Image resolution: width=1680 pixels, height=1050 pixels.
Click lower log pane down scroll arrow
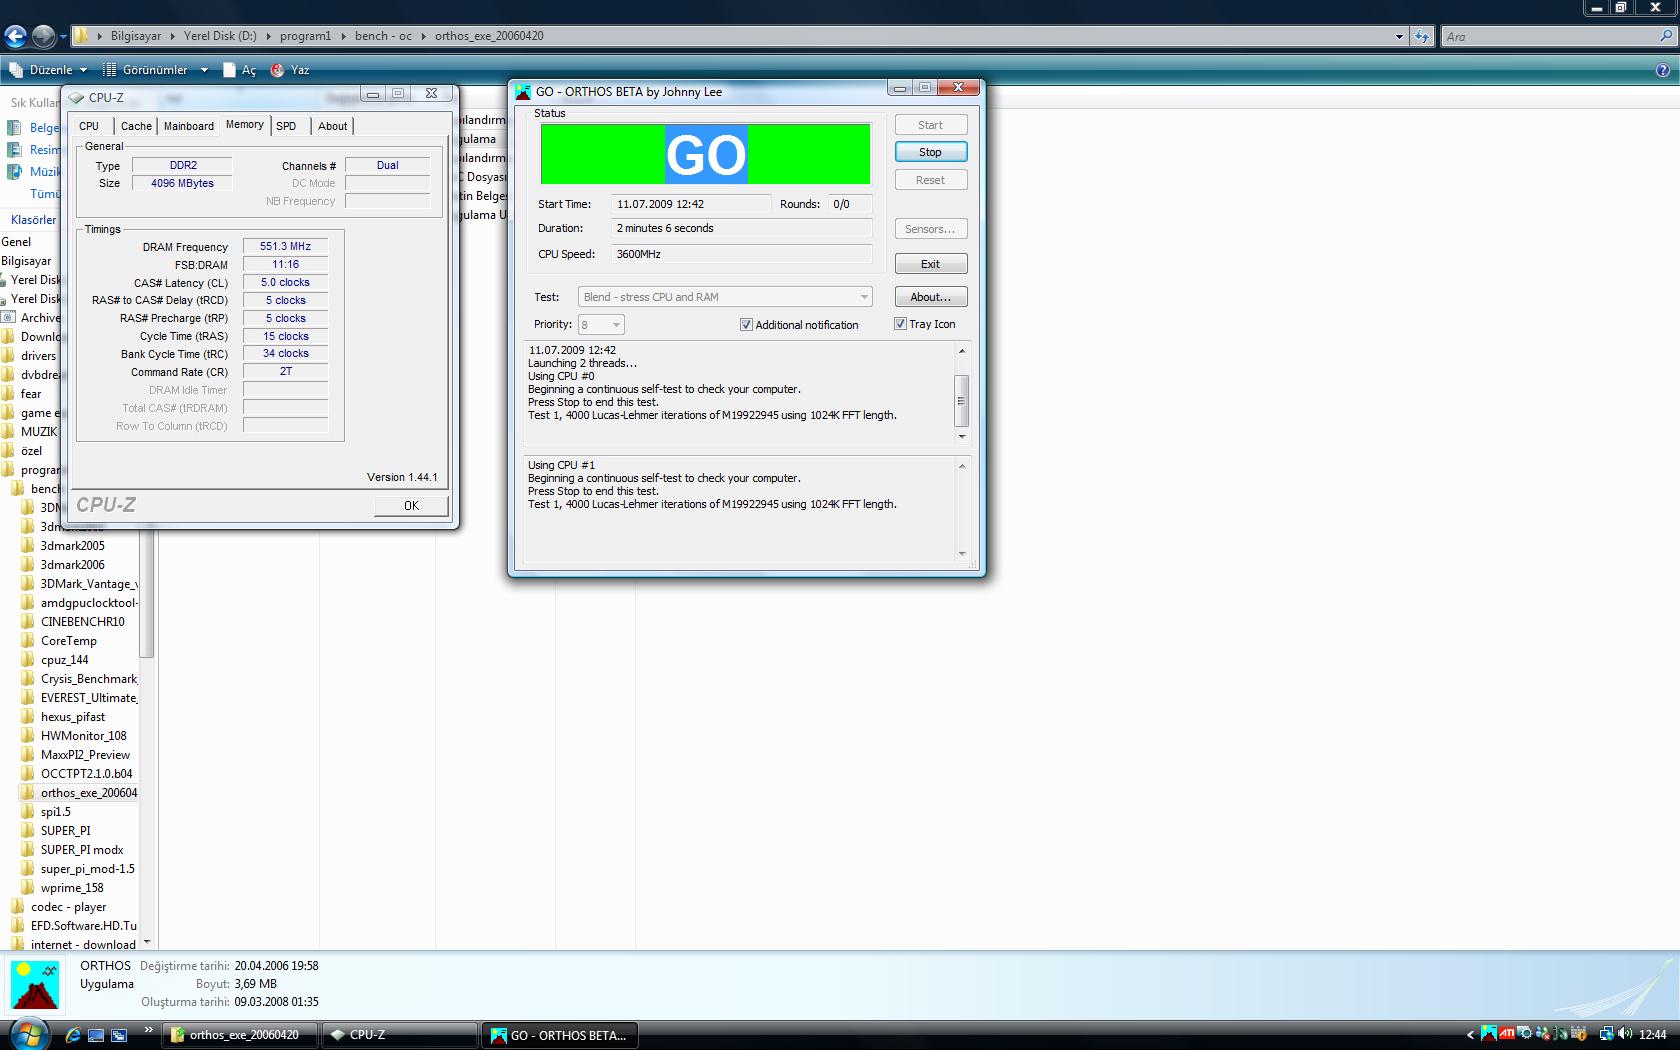tap(962, 554)
